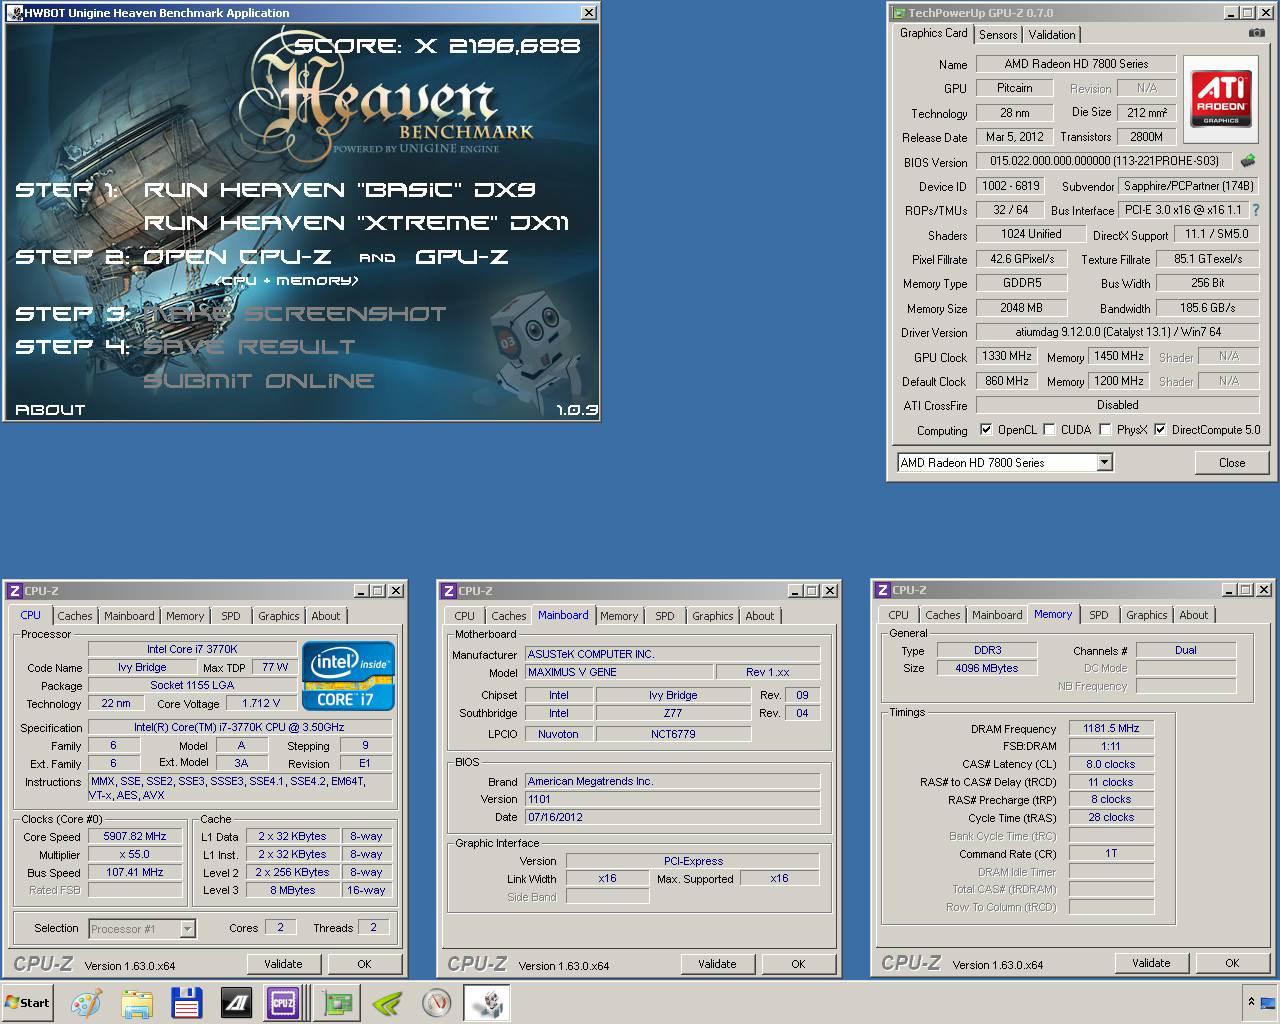Click the MAXIMUS V GENE model field
This screenshot has width=1280, height=1024.
[x=619, y=672]
